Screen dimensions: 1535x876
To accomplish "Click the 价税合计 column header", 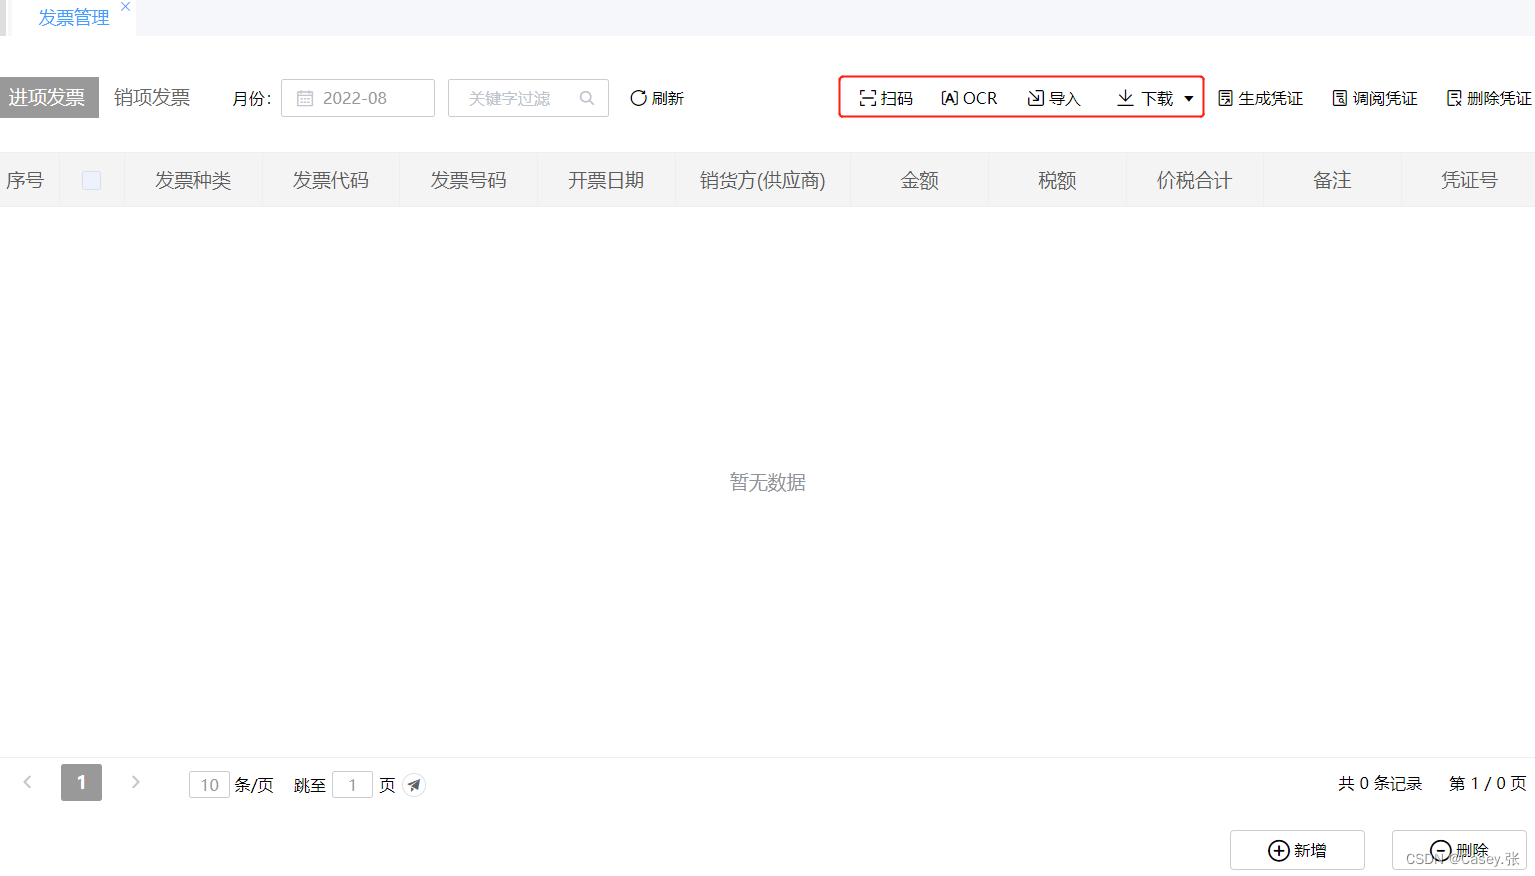I will tap(1195, 180).
